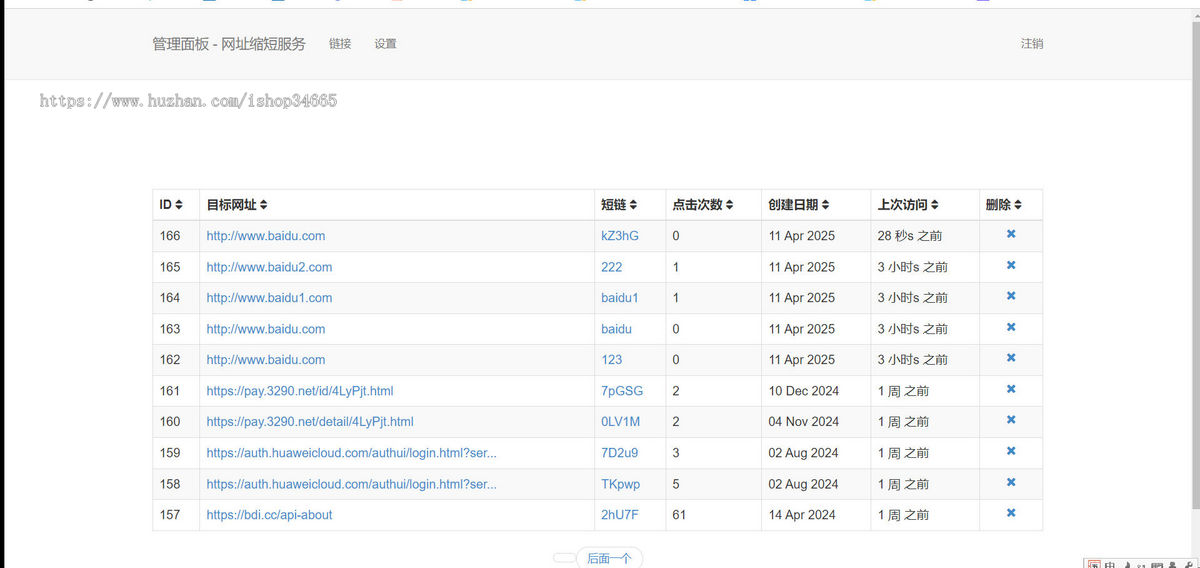This screenshot has width=1200, height=568.
Task: Select the ID cell 160
Action: [x=176, y=422]
